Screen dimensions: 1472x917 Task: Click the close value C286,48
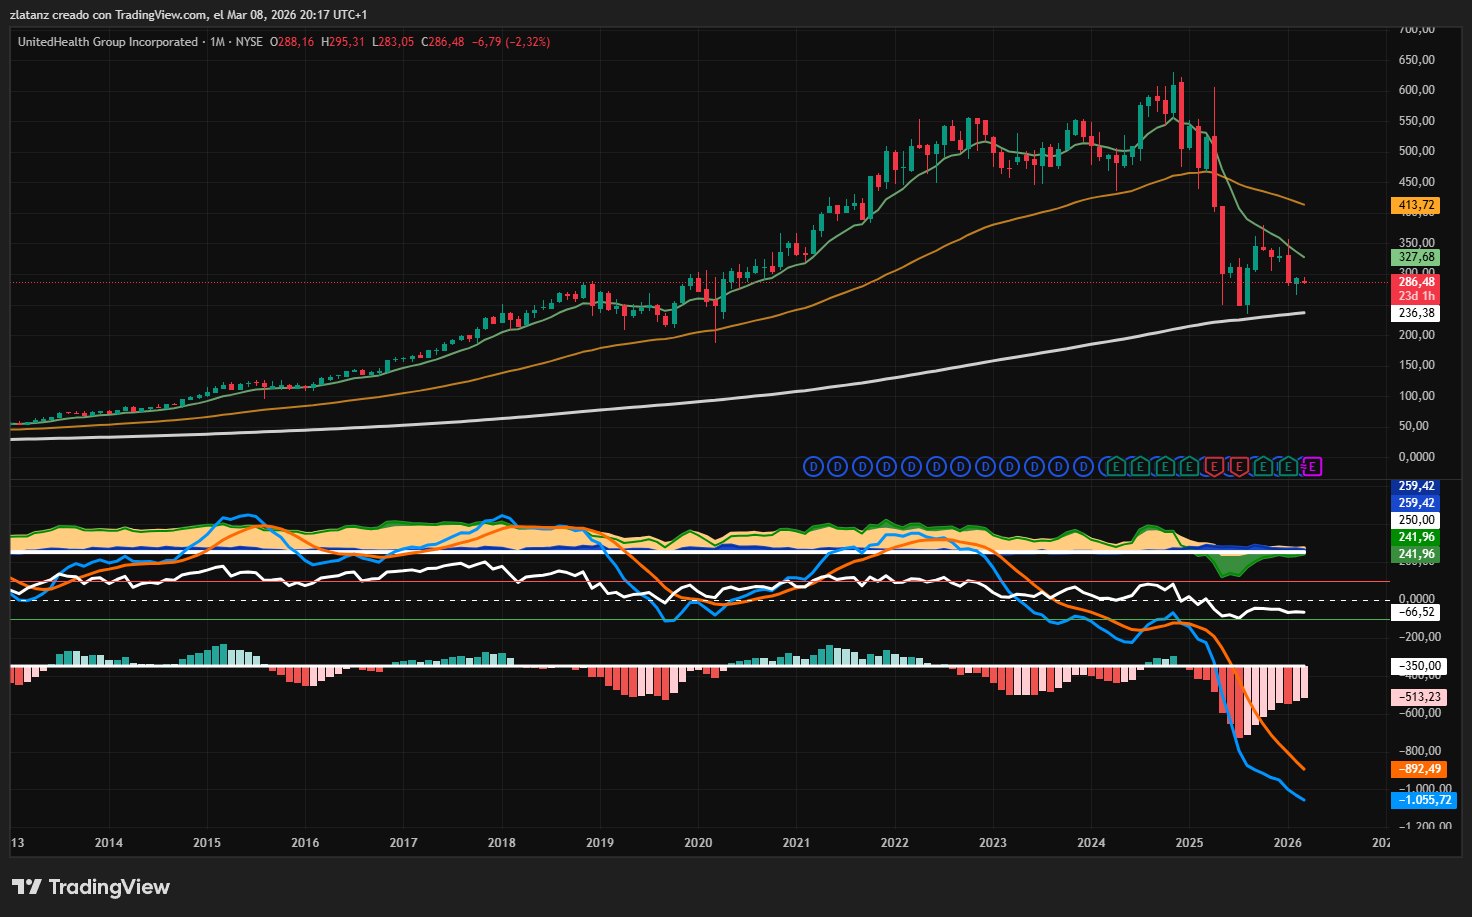click(x=443, y=42)
